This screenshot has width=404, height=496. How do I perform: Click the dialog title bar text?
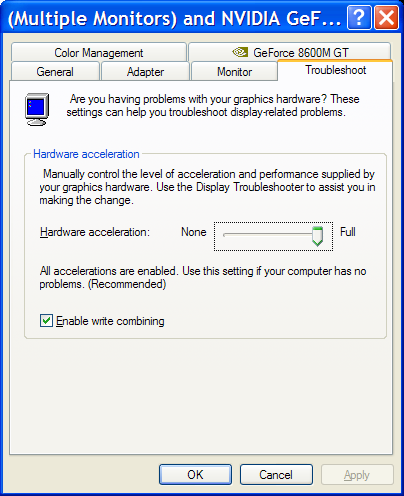[175, 18]
